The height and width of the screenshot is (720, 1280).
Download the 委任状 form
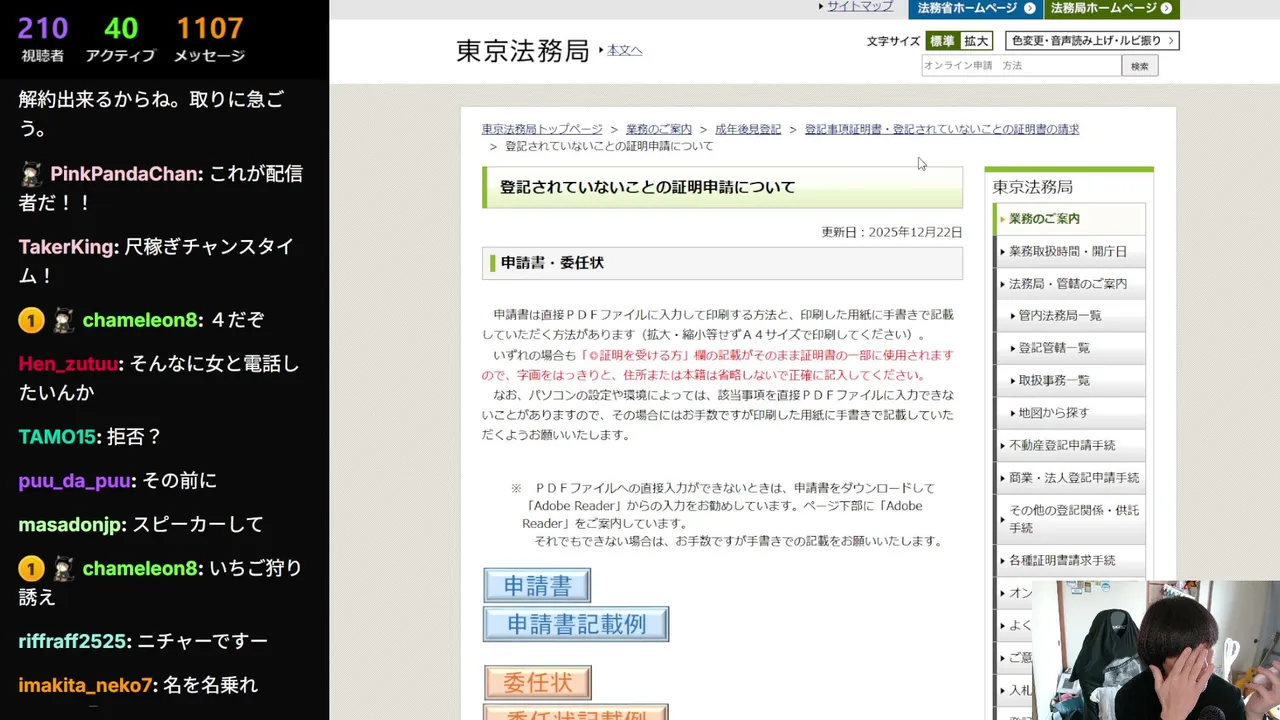[x=537, y=683]
